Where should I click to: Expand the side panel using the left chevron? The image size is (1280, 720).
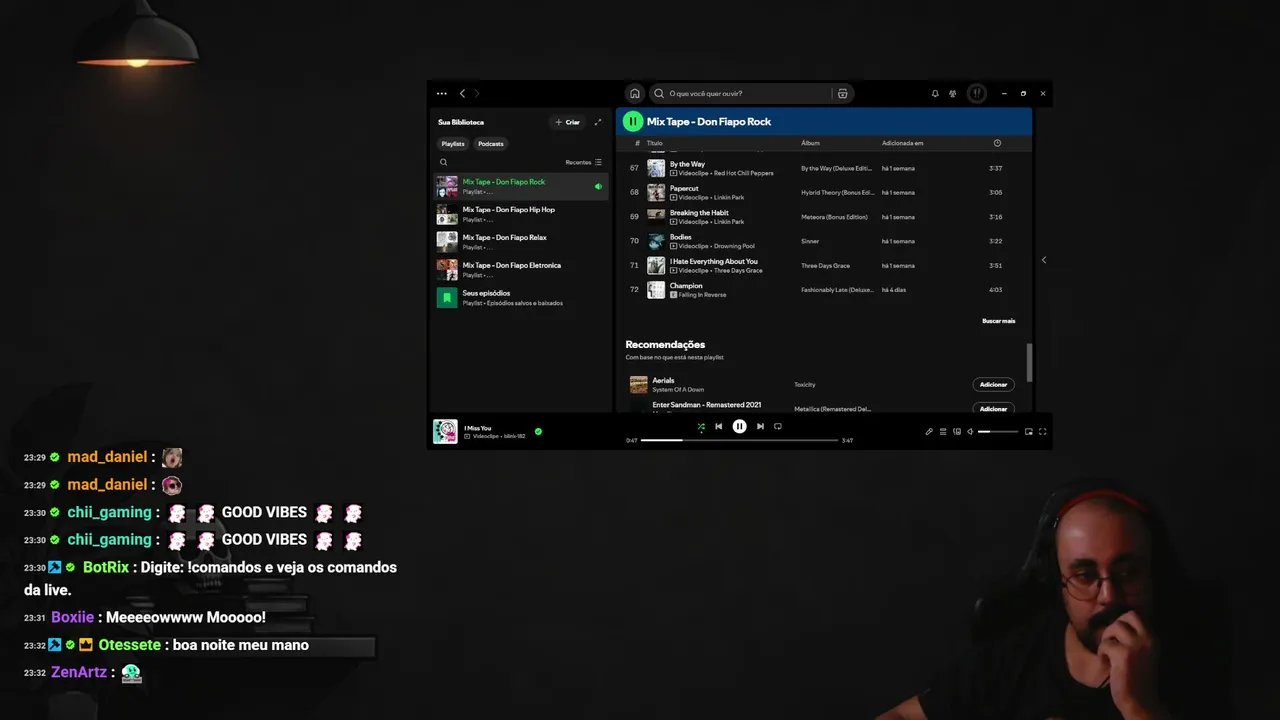coord(1043,260)
